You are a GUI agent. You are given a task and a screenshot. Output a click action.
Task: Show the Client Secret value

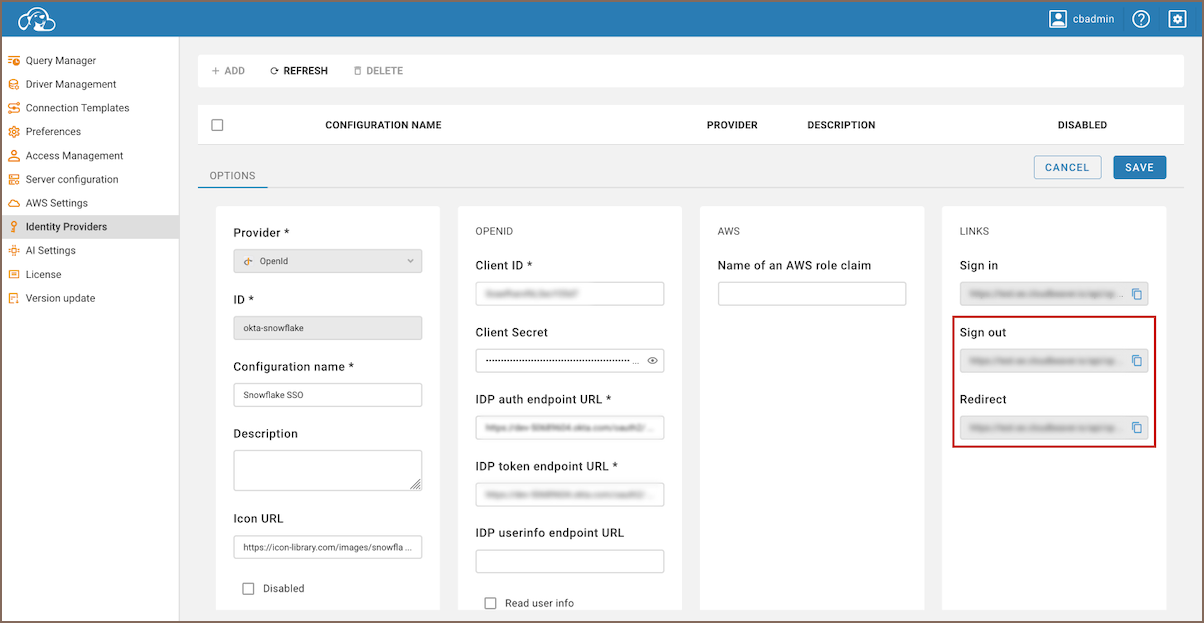coord(652,360)
